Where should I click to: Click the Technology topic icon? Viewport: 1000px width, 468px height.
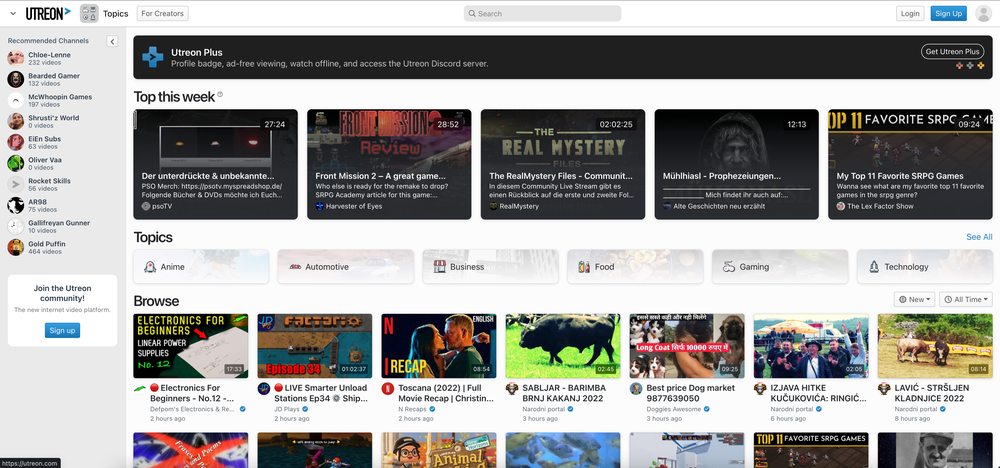874,267
